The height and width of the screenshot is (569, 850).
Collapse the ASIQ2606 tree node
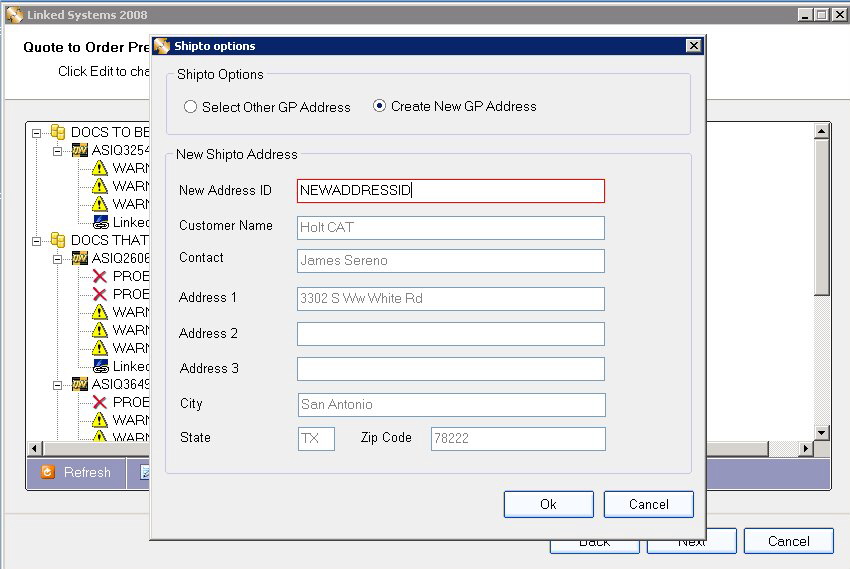[x=57, y=259]
